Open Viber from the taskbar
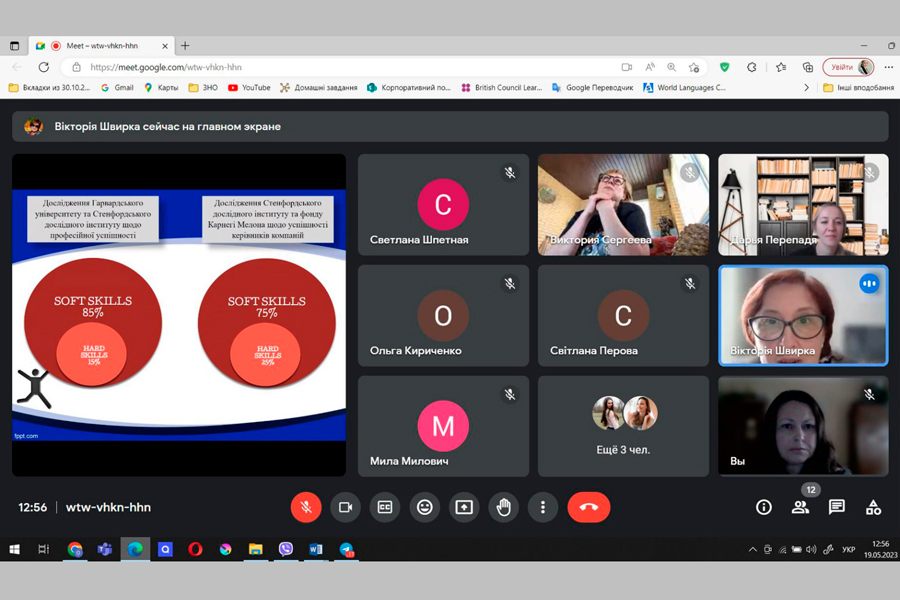This screenshot has height=600, width=900. coord(286,549)
